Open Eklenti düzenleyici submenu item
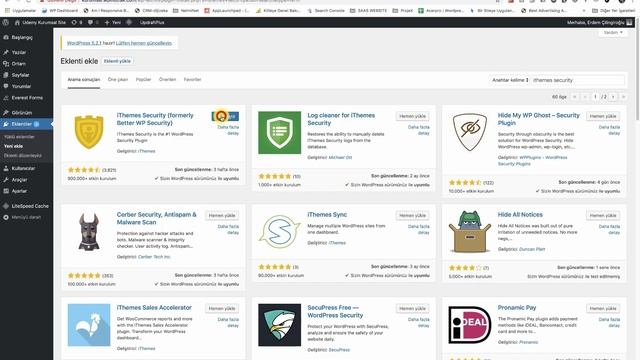 [22, 156]
